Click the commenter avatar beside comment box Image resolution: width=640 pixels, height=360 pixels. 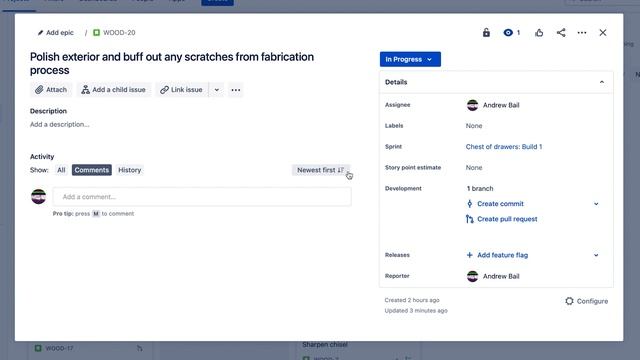point(39,196)
